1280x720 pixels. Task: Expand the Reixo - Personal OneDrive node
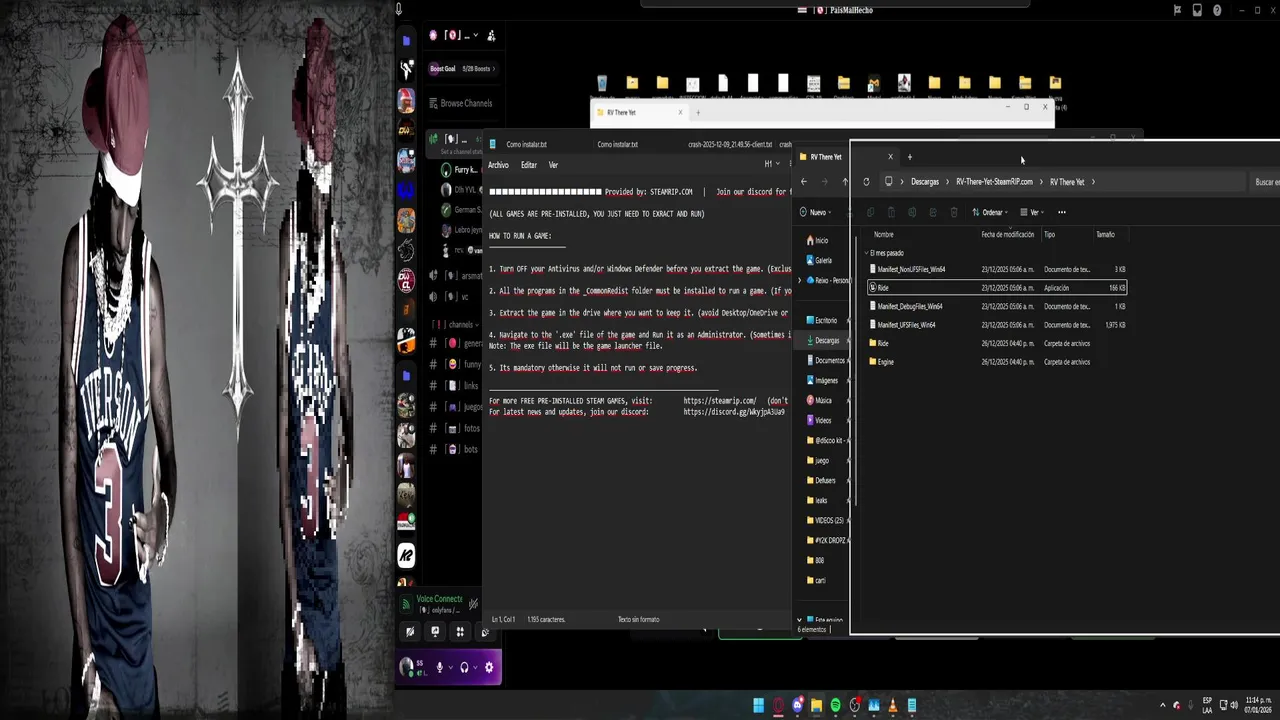pos(800,280)
